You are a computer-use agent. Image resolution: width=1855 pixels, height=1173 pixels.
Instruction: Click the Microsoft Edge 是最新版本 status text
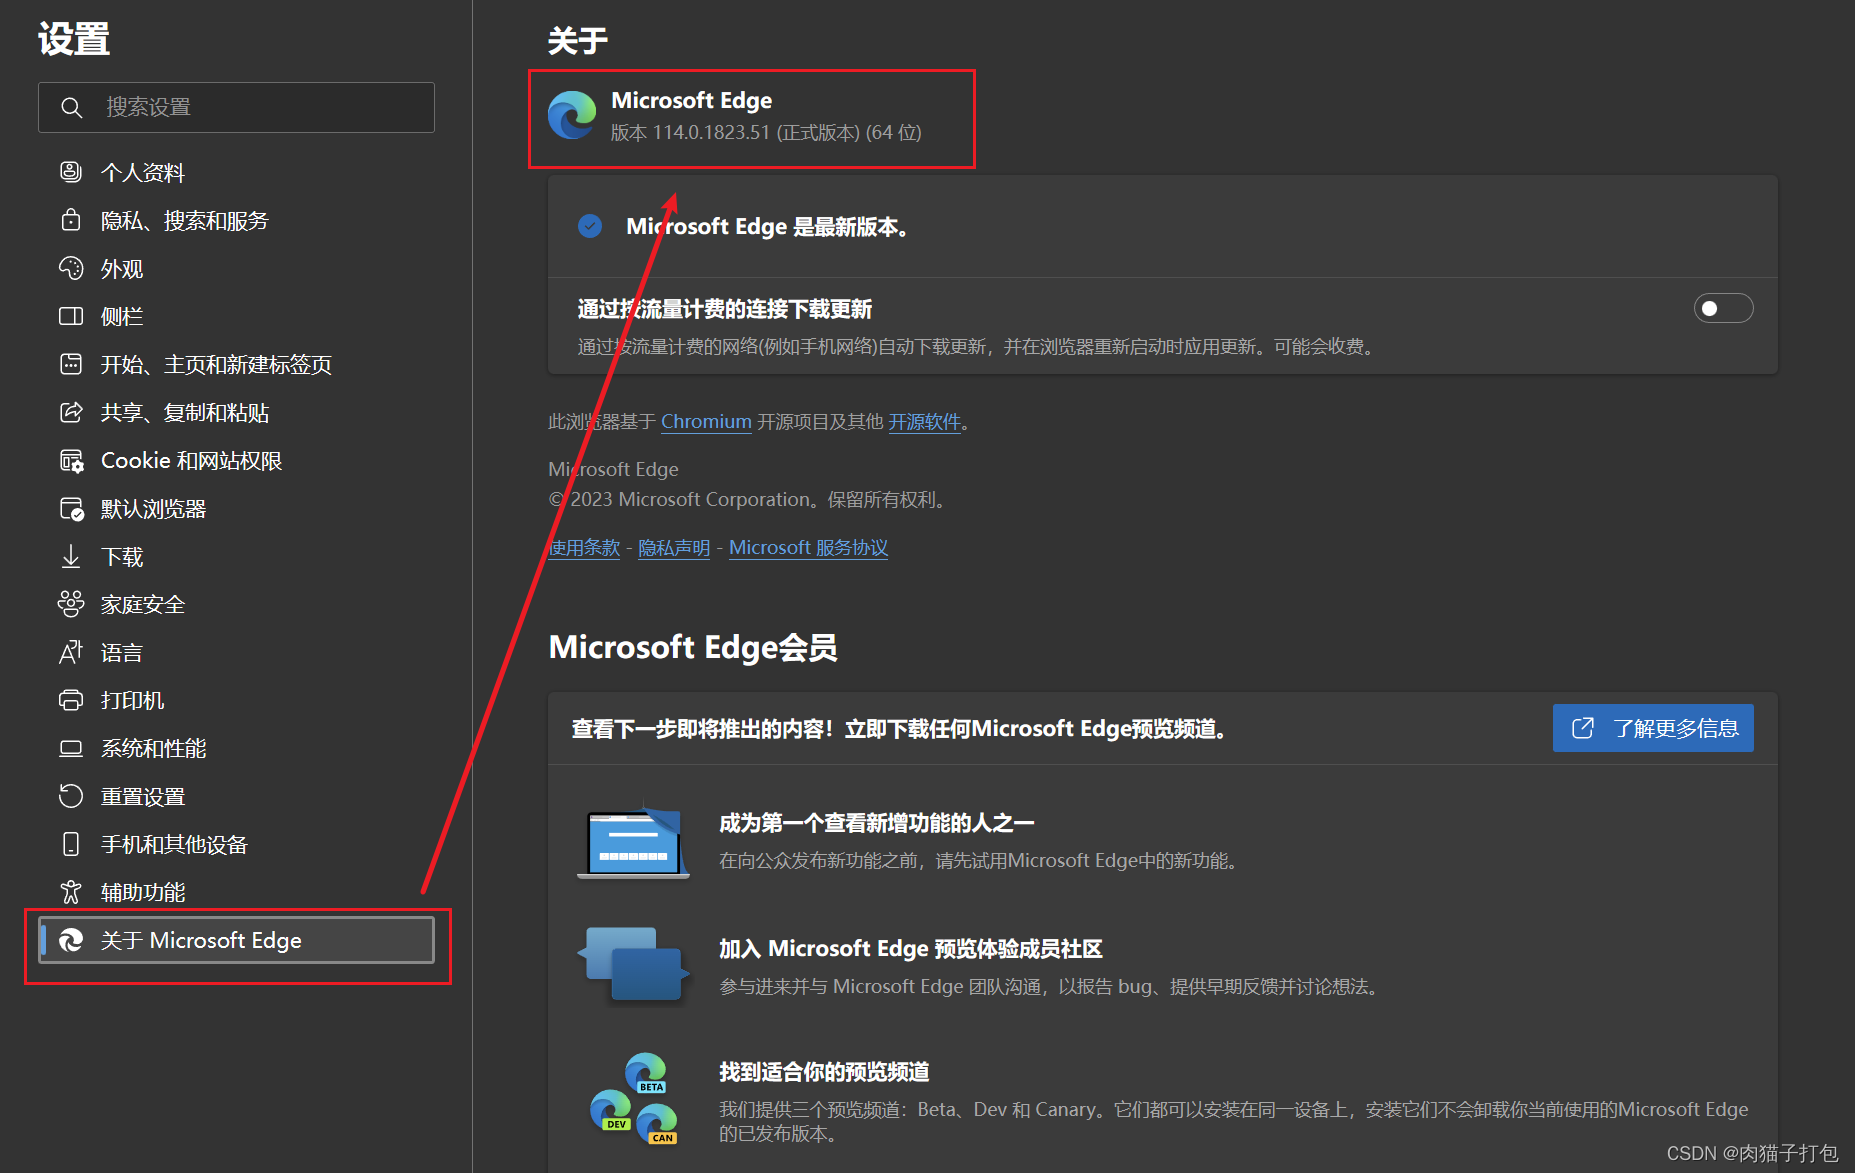(767, 226)
